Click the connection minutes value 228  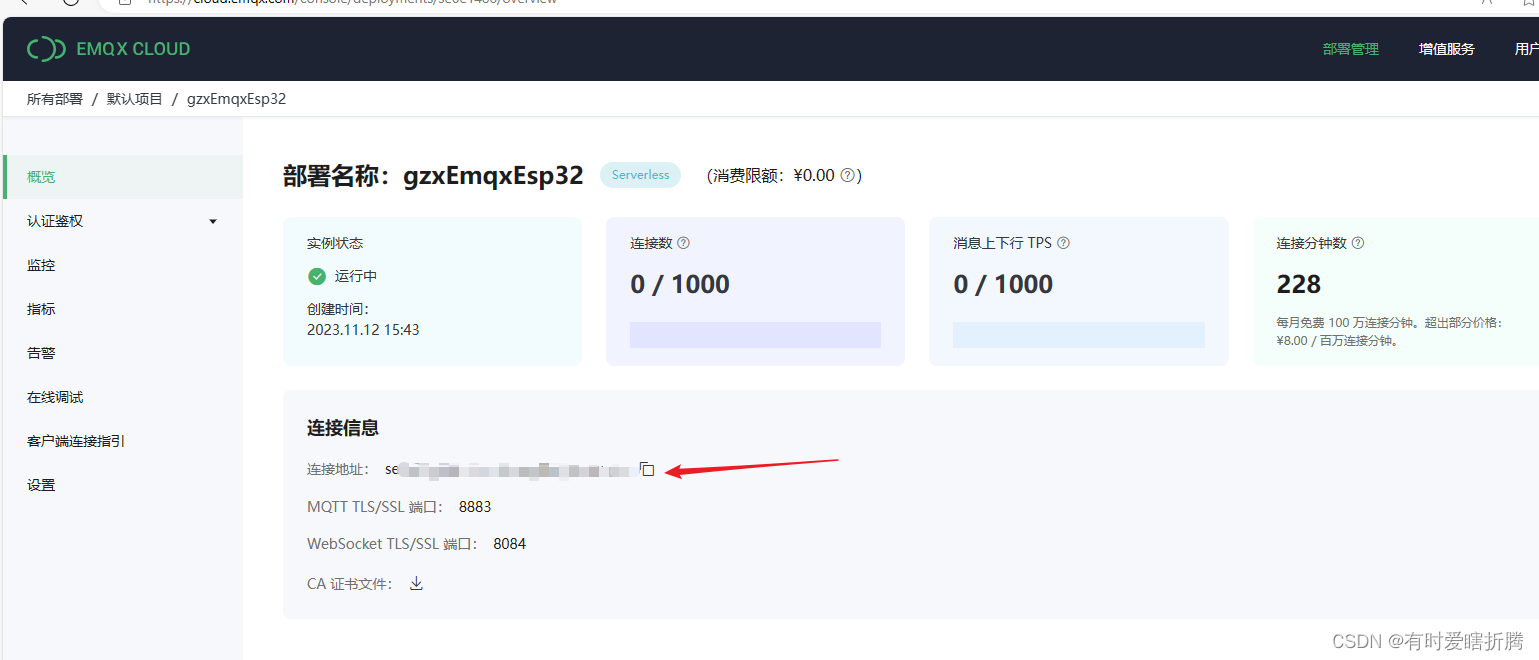[x=1299, y=285]
